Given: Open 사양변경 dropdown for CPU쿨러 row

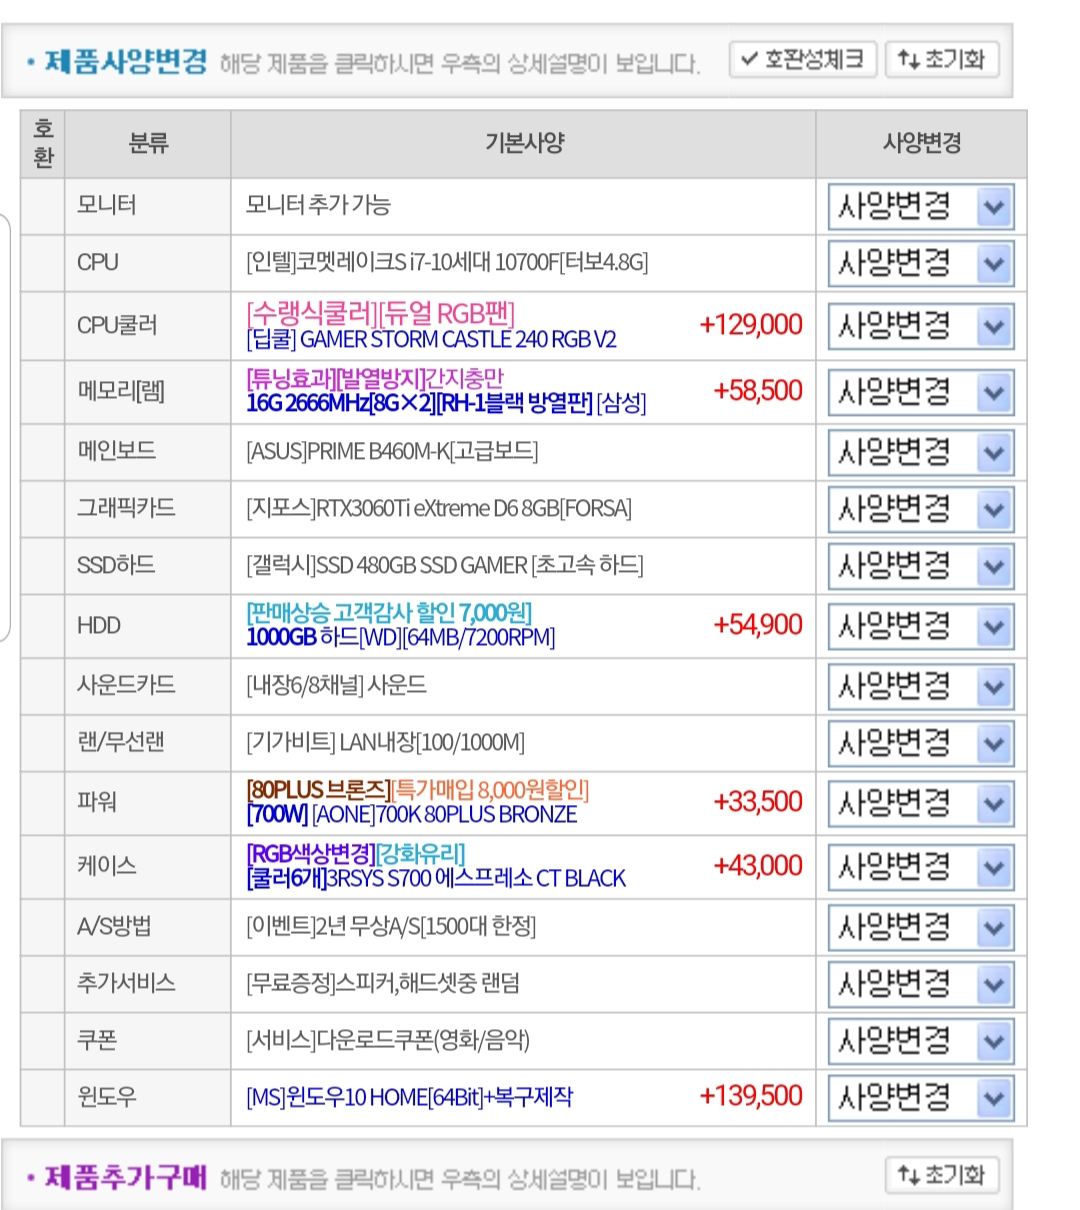Looking at the screenshot, I should pyautogui.click(x=921, y=326).
